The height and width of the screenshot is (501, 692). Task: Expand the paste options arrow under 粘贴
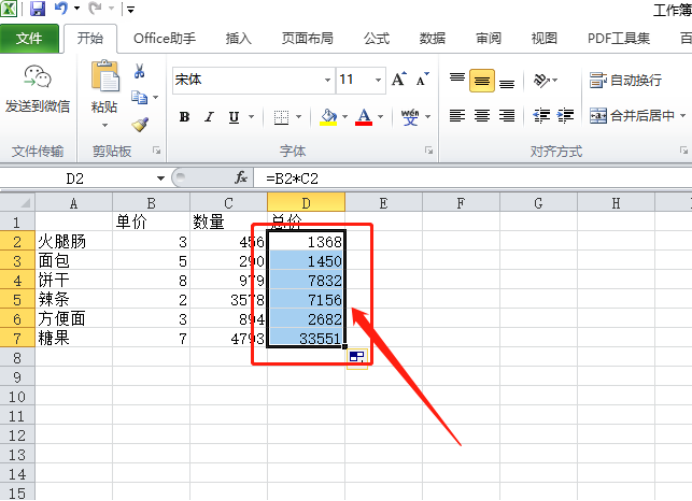coord(105,125)
